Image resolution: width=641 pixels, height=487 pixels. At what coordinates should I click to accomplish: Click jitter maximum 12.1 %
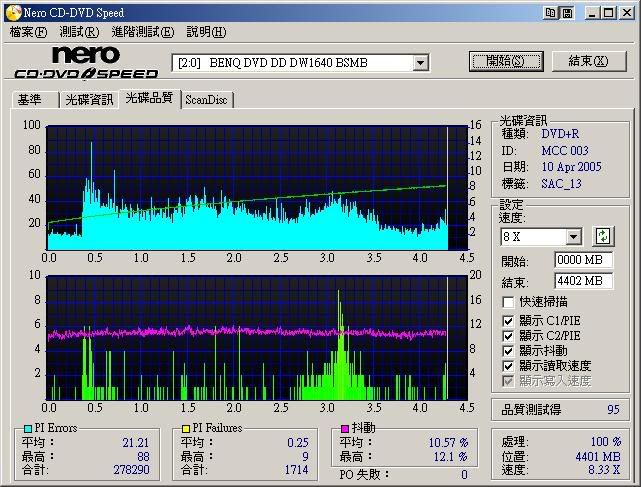point(450,456)
